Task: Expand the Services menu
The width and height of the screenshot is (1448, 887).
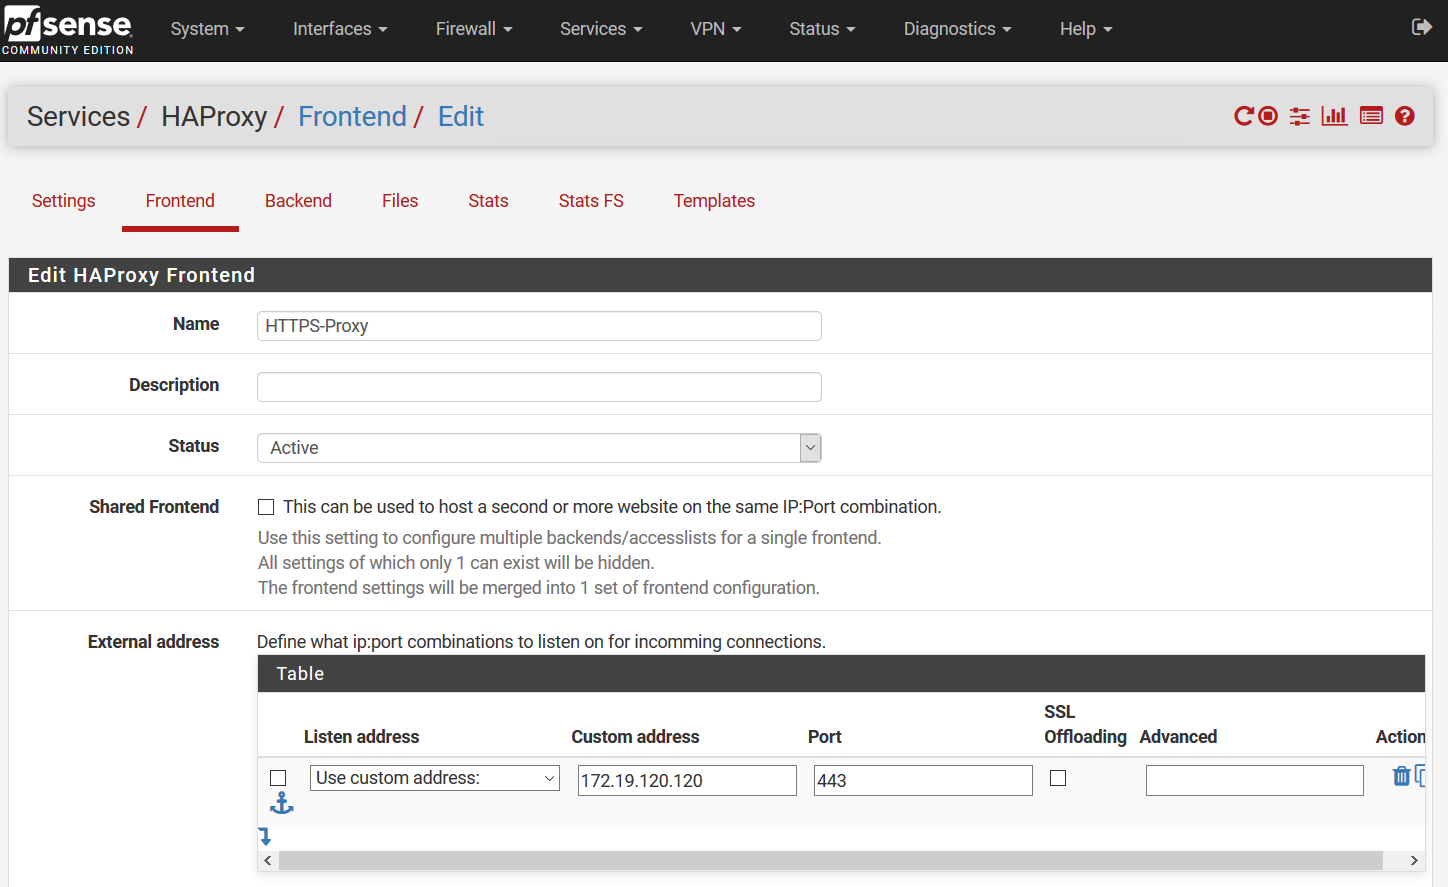Action: tap(601, 29)
